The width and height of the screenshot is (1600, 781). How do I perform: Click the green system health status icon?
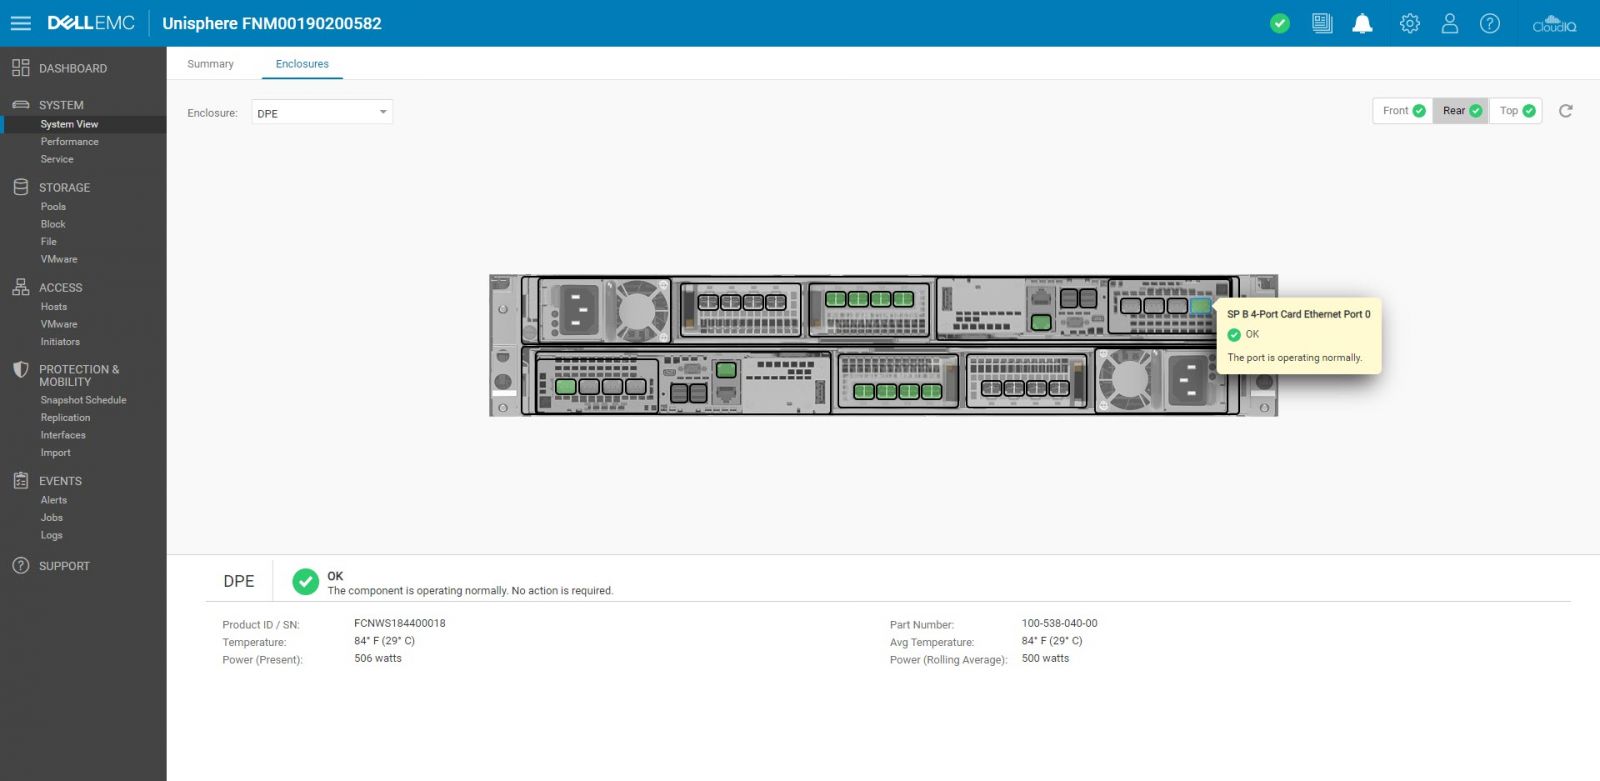coord(1280,23)
